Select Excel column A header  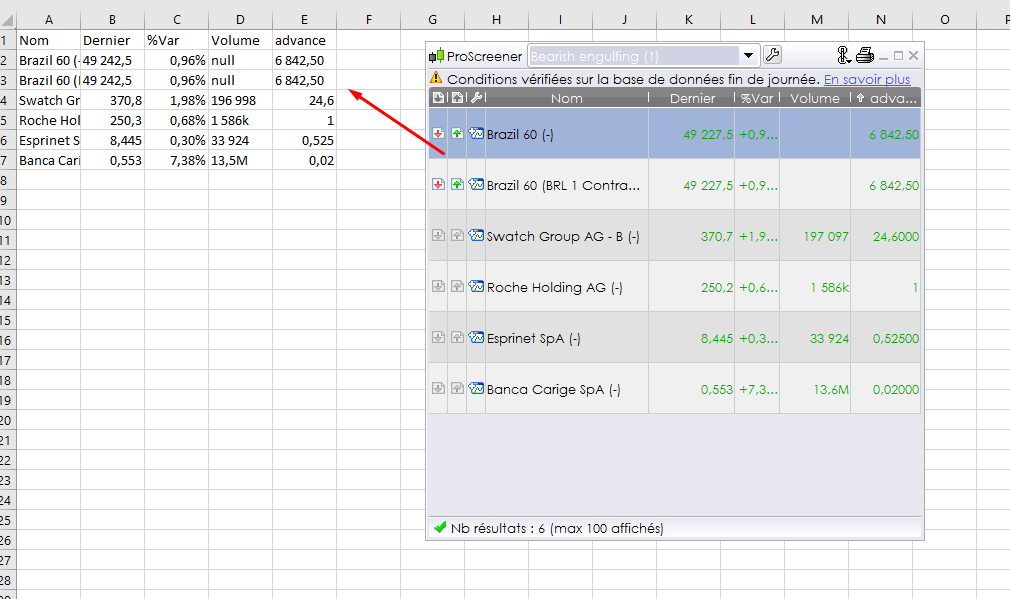point(48,19)
